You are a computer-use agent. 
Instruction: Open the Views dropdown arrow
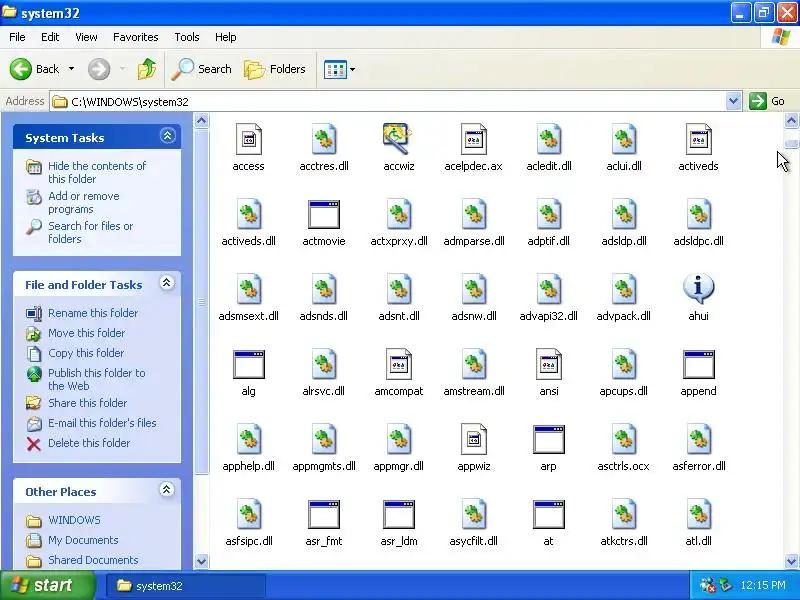click(353, 69)
